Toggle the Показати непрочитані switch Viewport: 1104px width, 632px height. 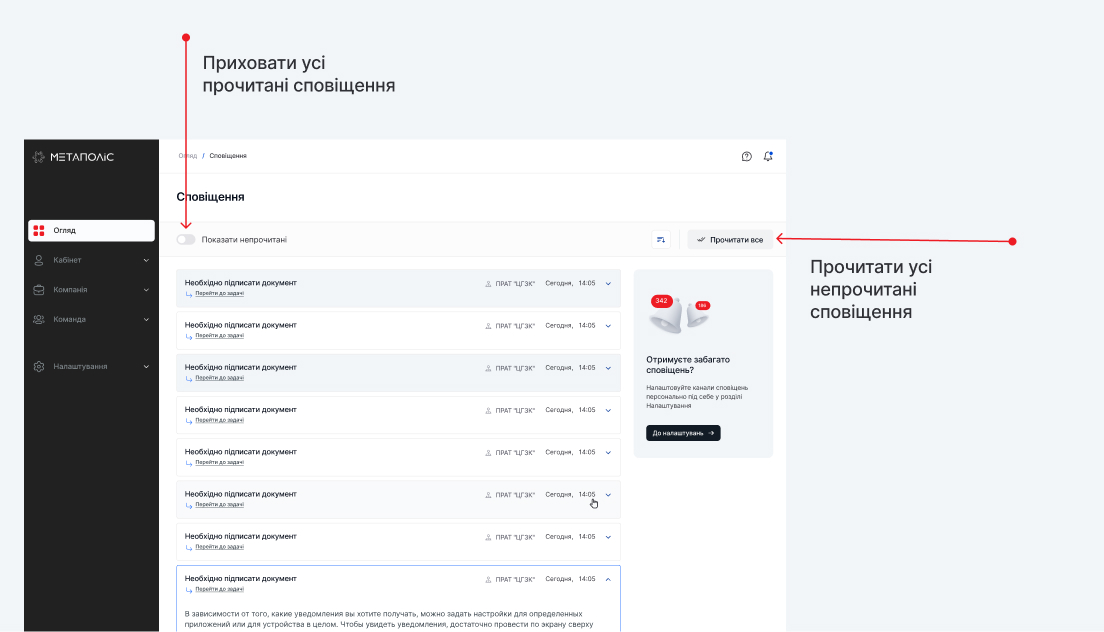186,240
